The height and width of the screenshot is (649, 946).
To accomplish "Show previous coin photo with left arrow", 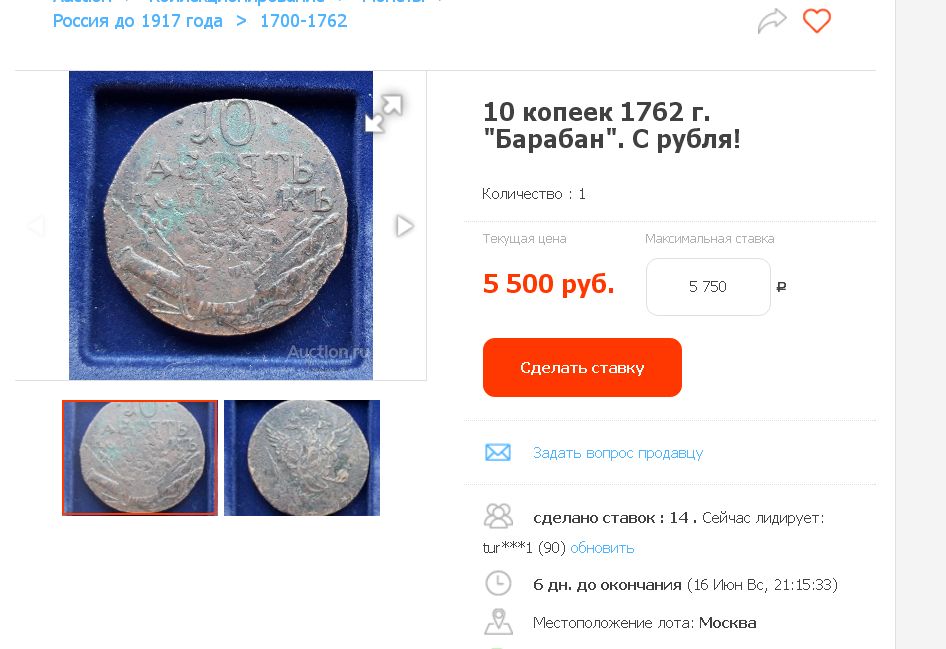I will [36, 226].
